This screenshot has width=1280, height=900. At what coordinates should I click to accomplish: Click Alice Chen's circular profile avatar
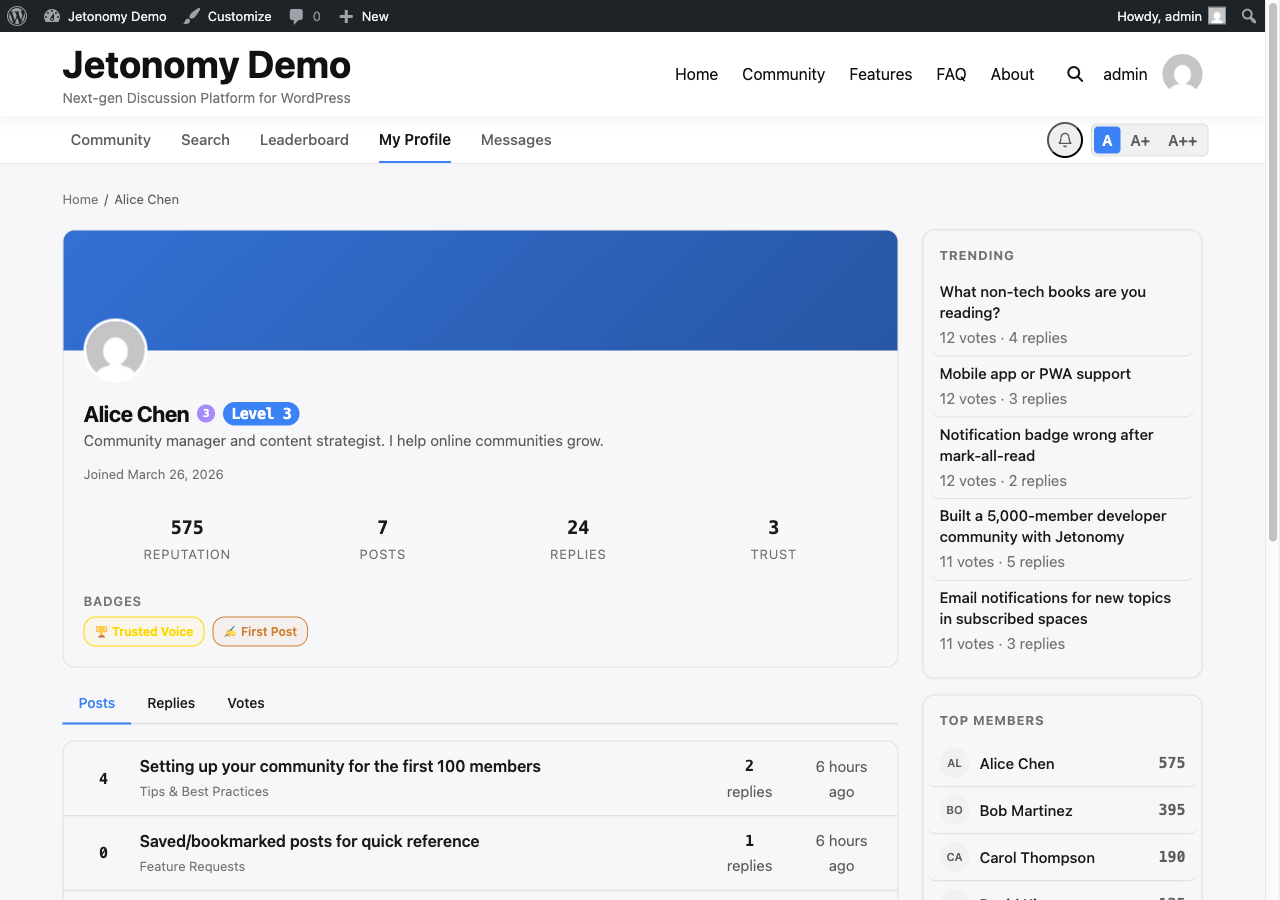115,350
